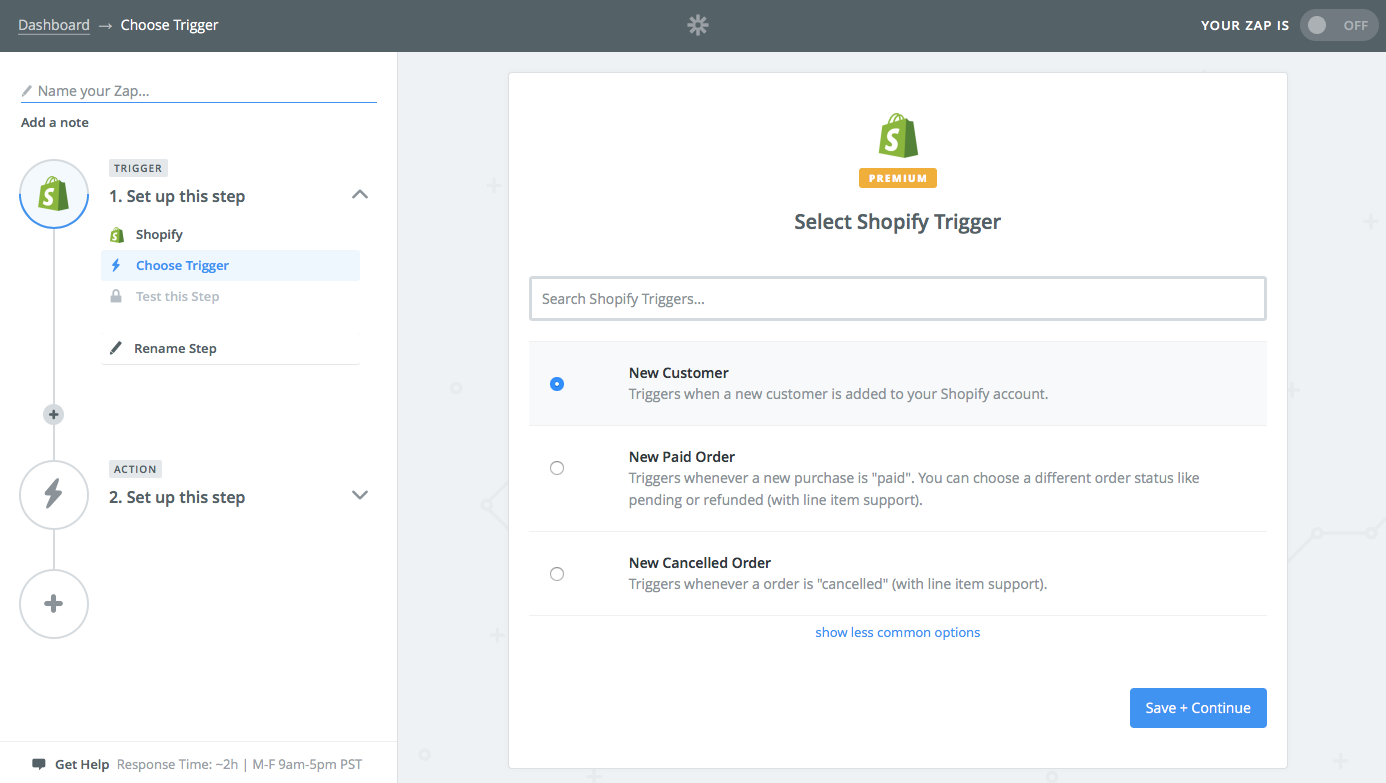This screenshot has width=1386, height=783.
Task: Collapse step 1 with the up chevron
Action: [x=360, y=195]
